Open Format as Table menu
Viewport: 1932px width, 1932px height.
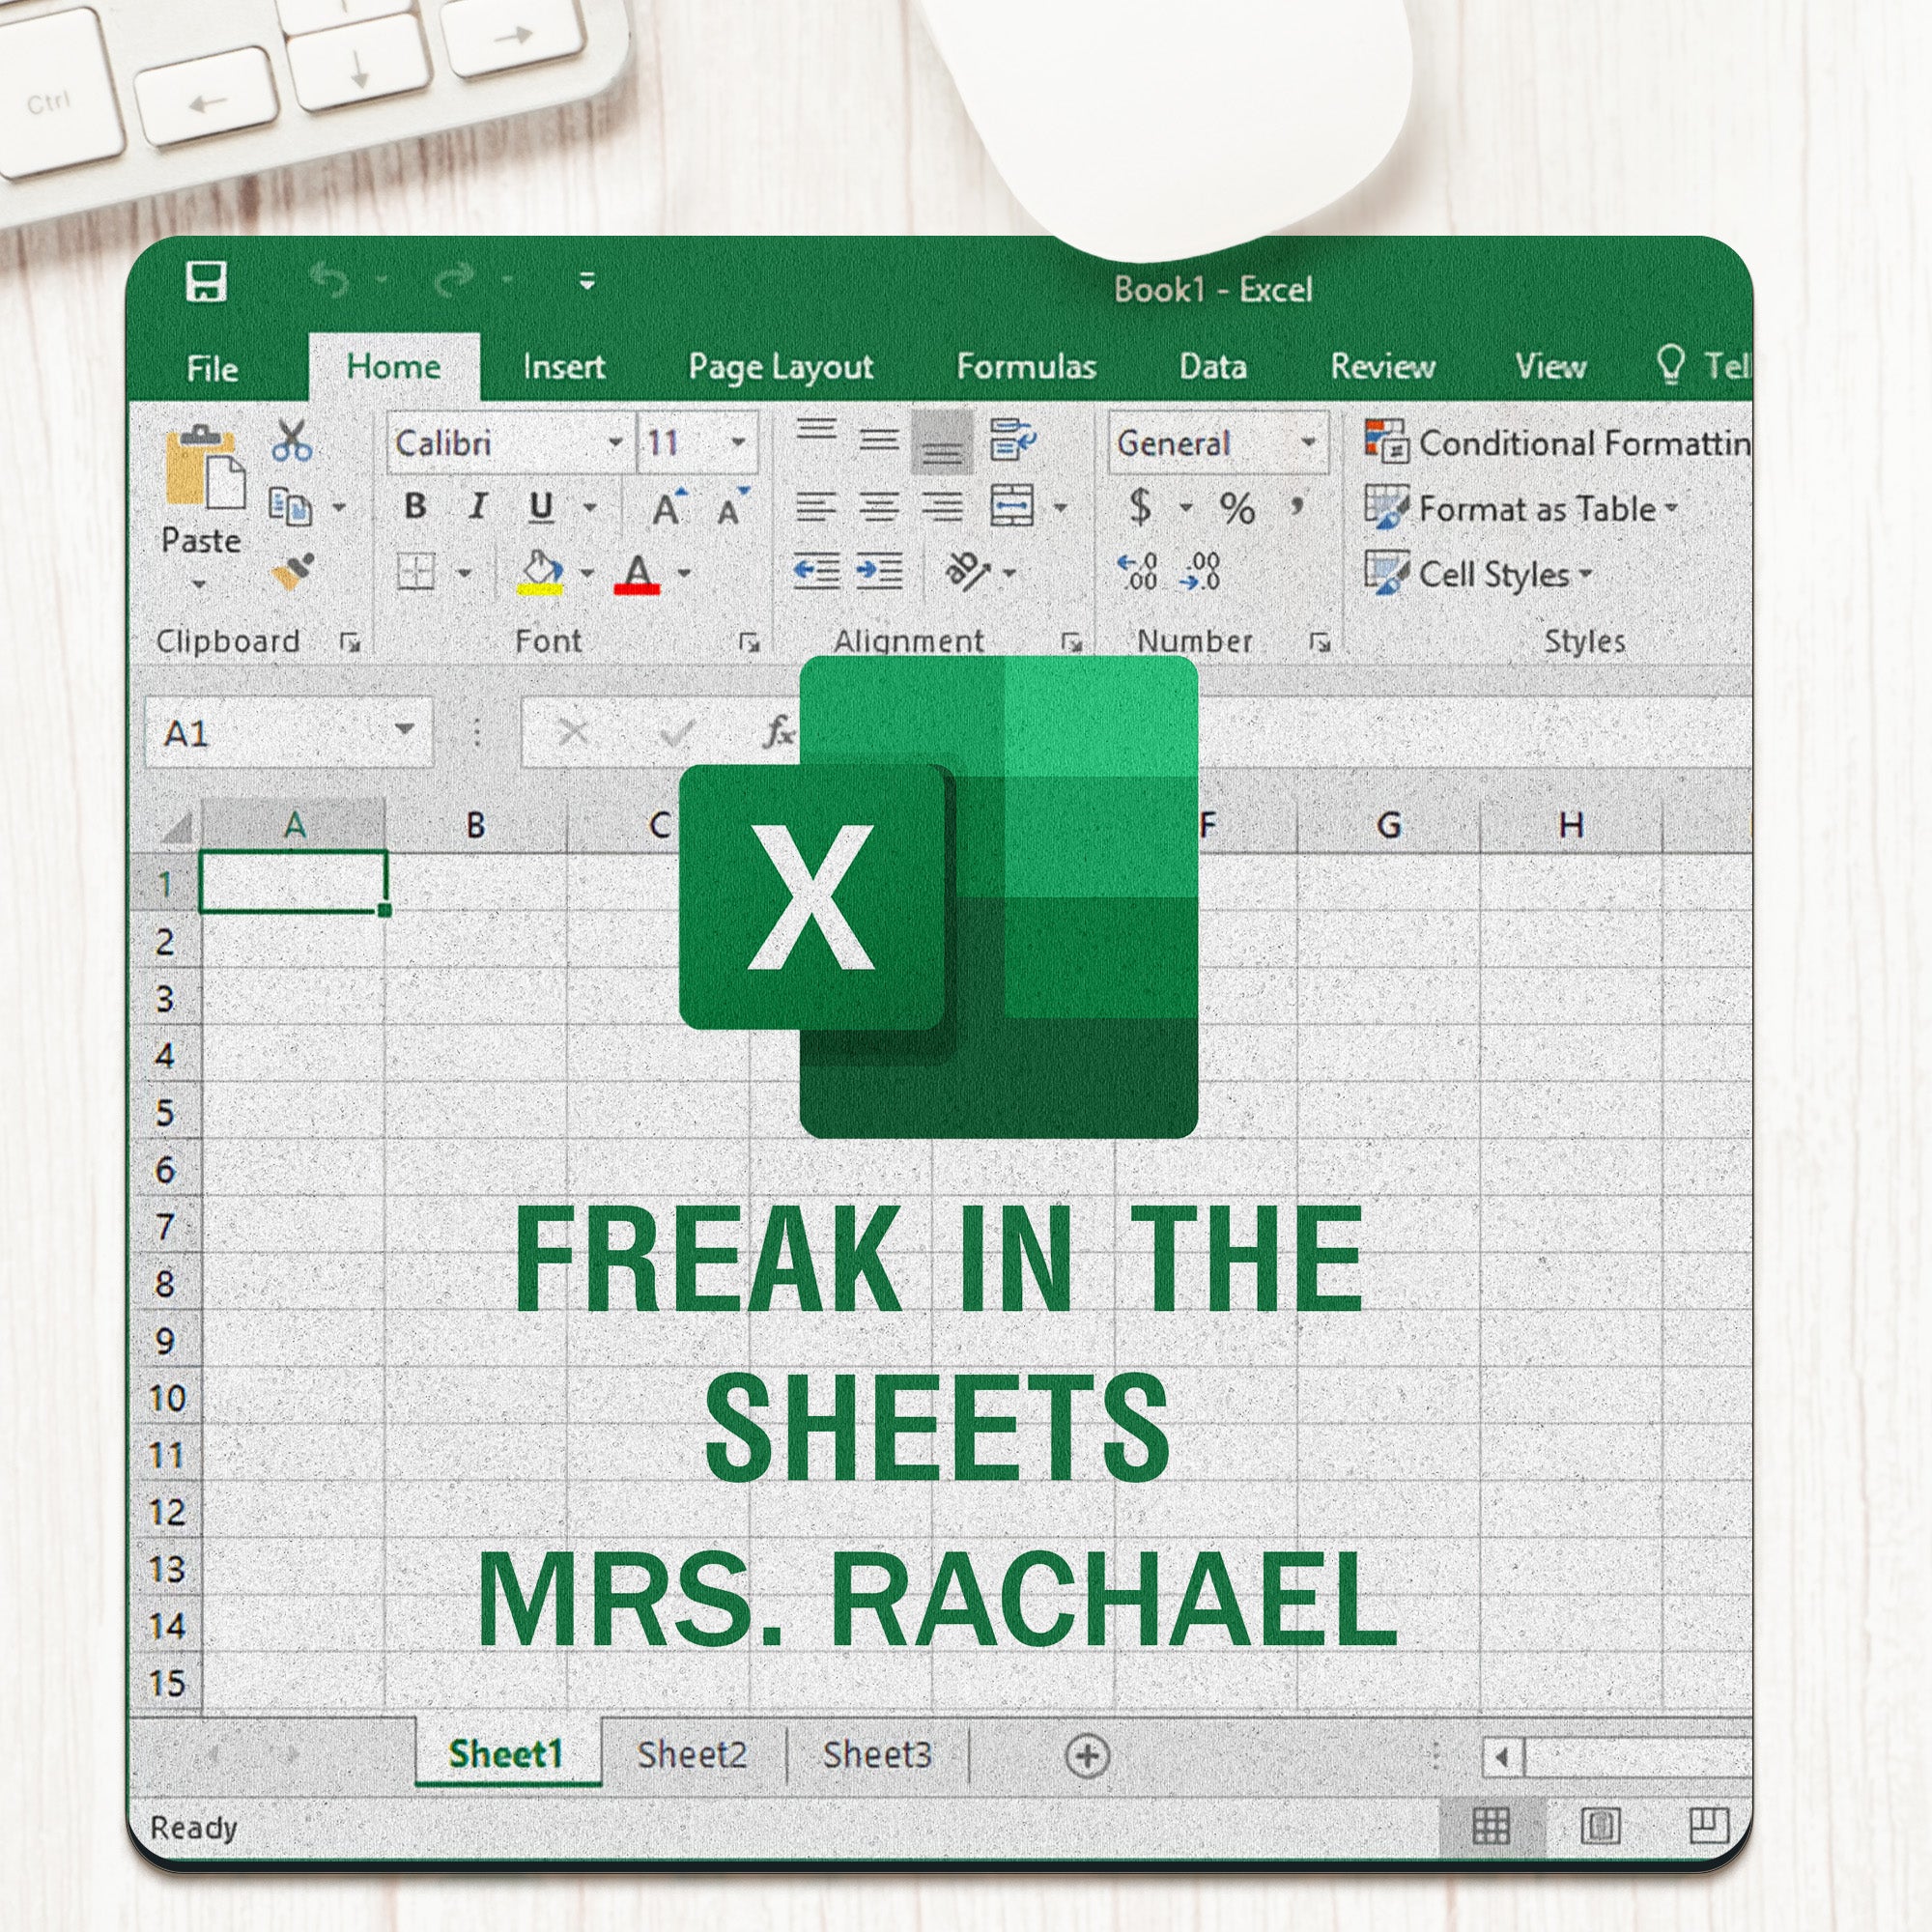(x=1521, y=509)
